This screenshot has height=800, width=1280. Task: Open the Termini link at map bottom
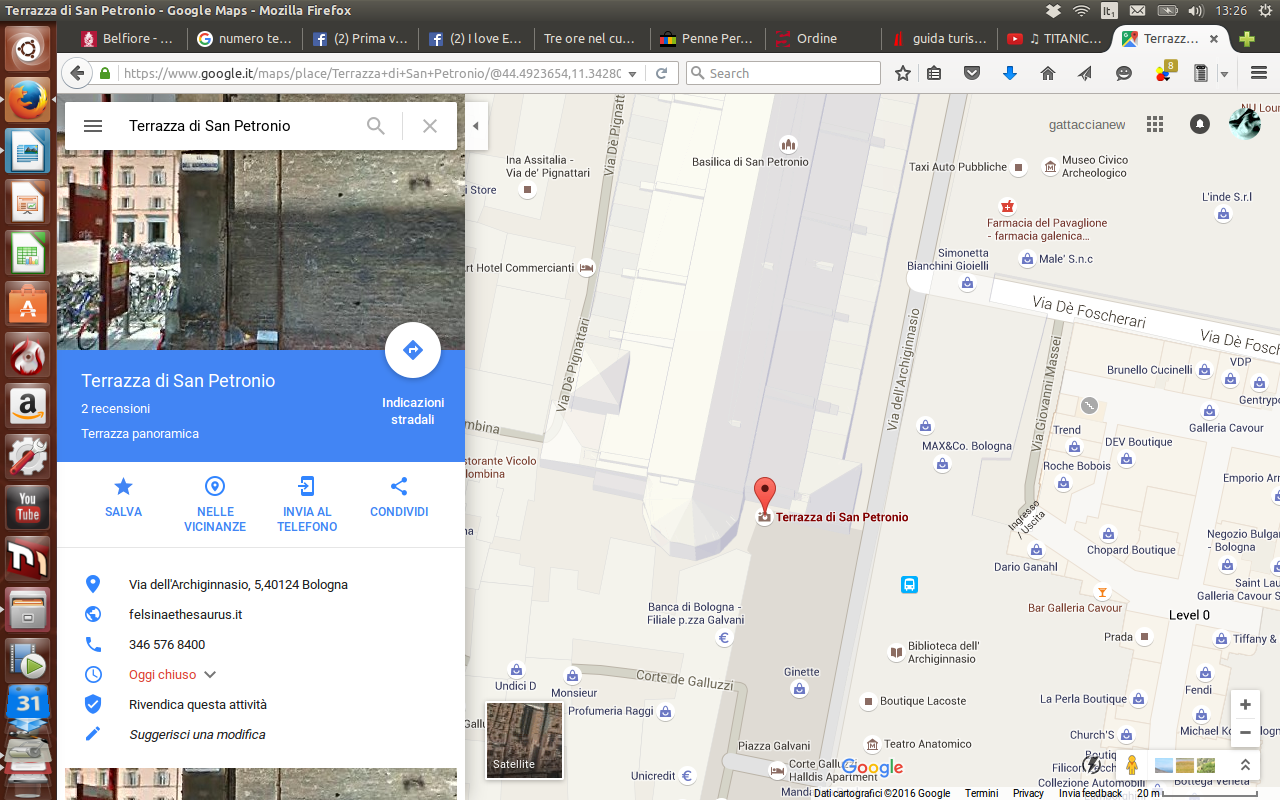click(981, 793)
